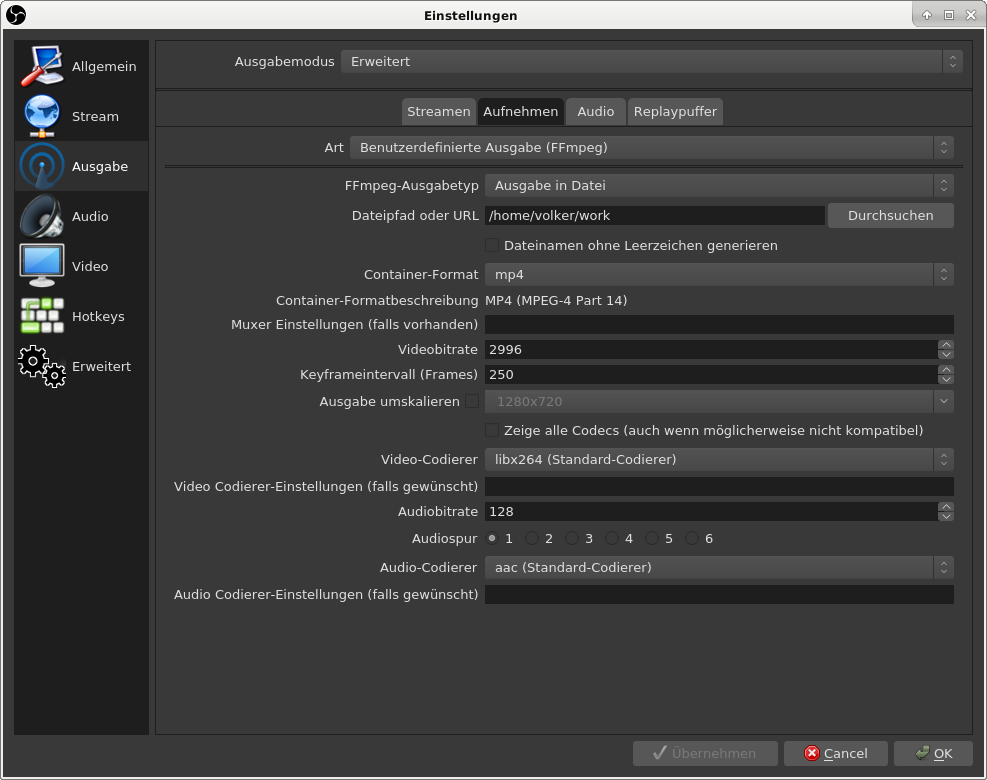Toggle the Ausgabe umskalieren checkbox

click(x=472, y=401)
